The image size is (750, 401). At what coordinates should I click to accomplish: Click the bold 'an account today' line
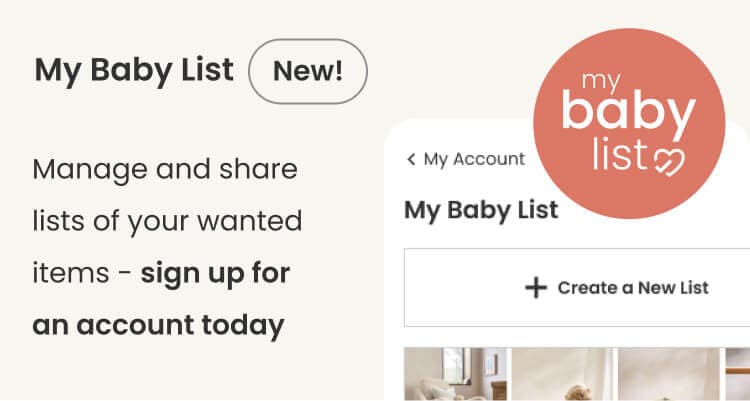click(158, 325)
